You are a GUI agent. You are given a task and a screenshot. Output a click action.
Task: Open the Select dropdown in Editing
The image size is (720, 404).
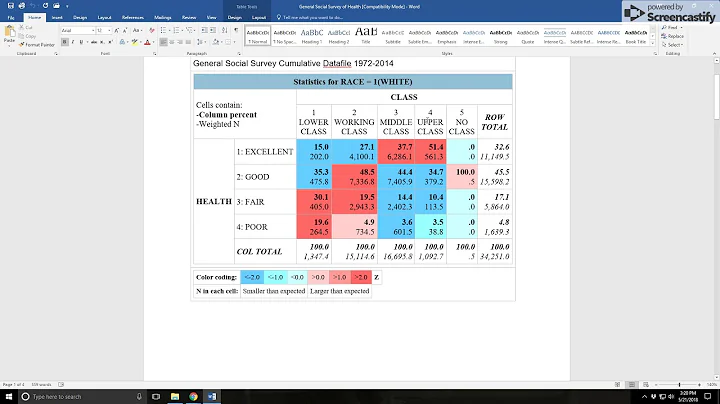tap(673, 45)
